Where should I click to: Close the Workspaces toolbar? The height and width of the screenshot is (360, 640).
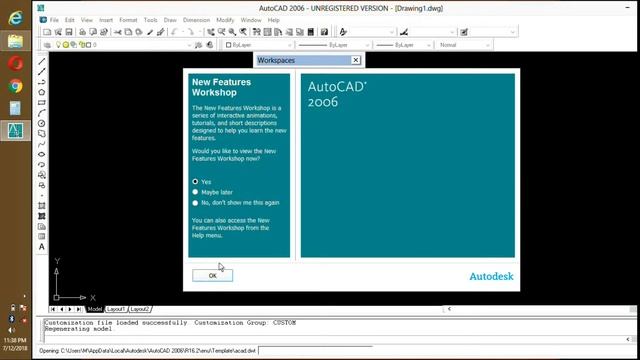(x=356, y=60)
